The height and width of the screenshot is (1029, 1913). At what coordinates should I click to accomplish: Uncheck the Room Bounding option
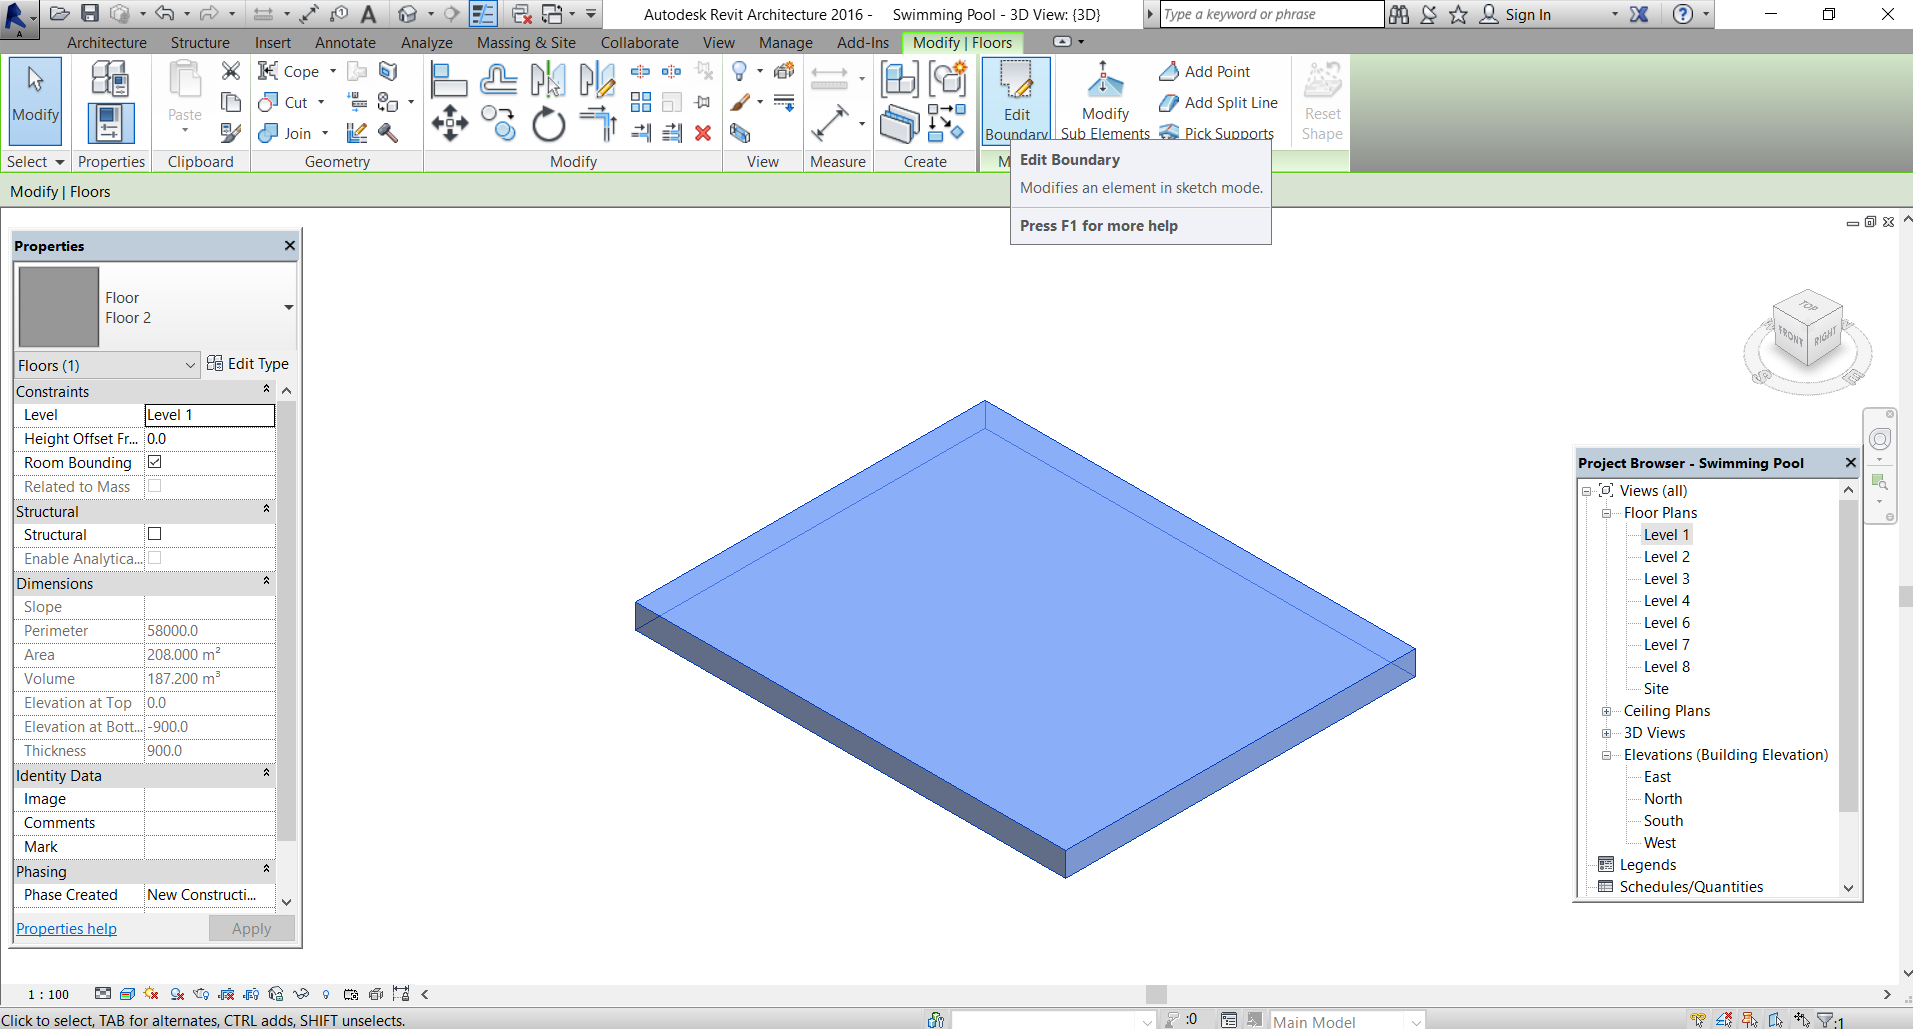155,462
